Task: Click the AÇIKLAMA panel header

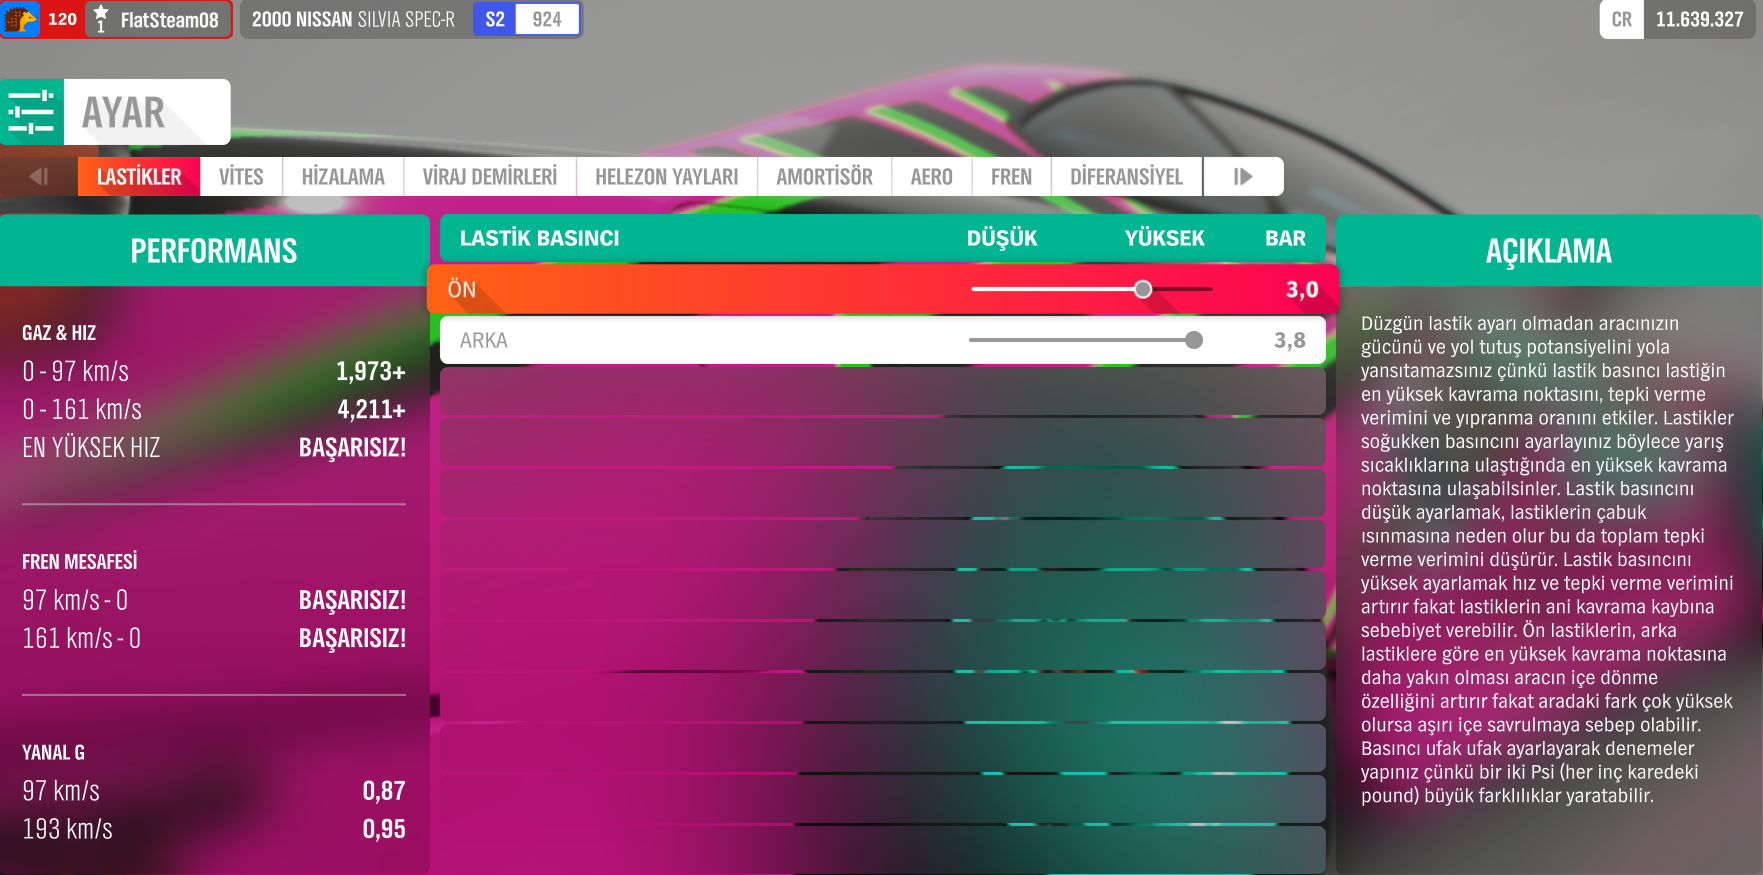Action: pyautogui.click(x=1549, y=251)
